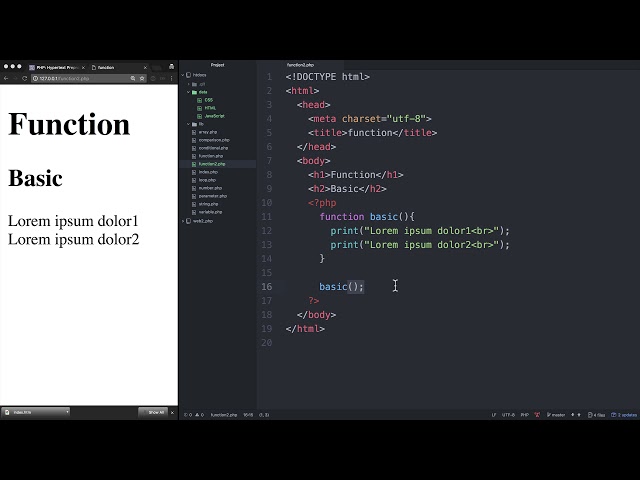Collapse the htdocs root project folder

pyautogui.click(x=183, y=75)
